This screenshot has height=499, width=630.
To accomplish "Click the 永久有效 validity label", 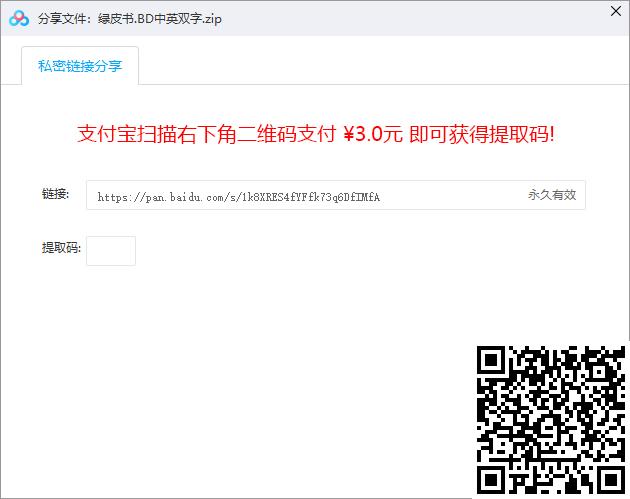I will (552, 195).
